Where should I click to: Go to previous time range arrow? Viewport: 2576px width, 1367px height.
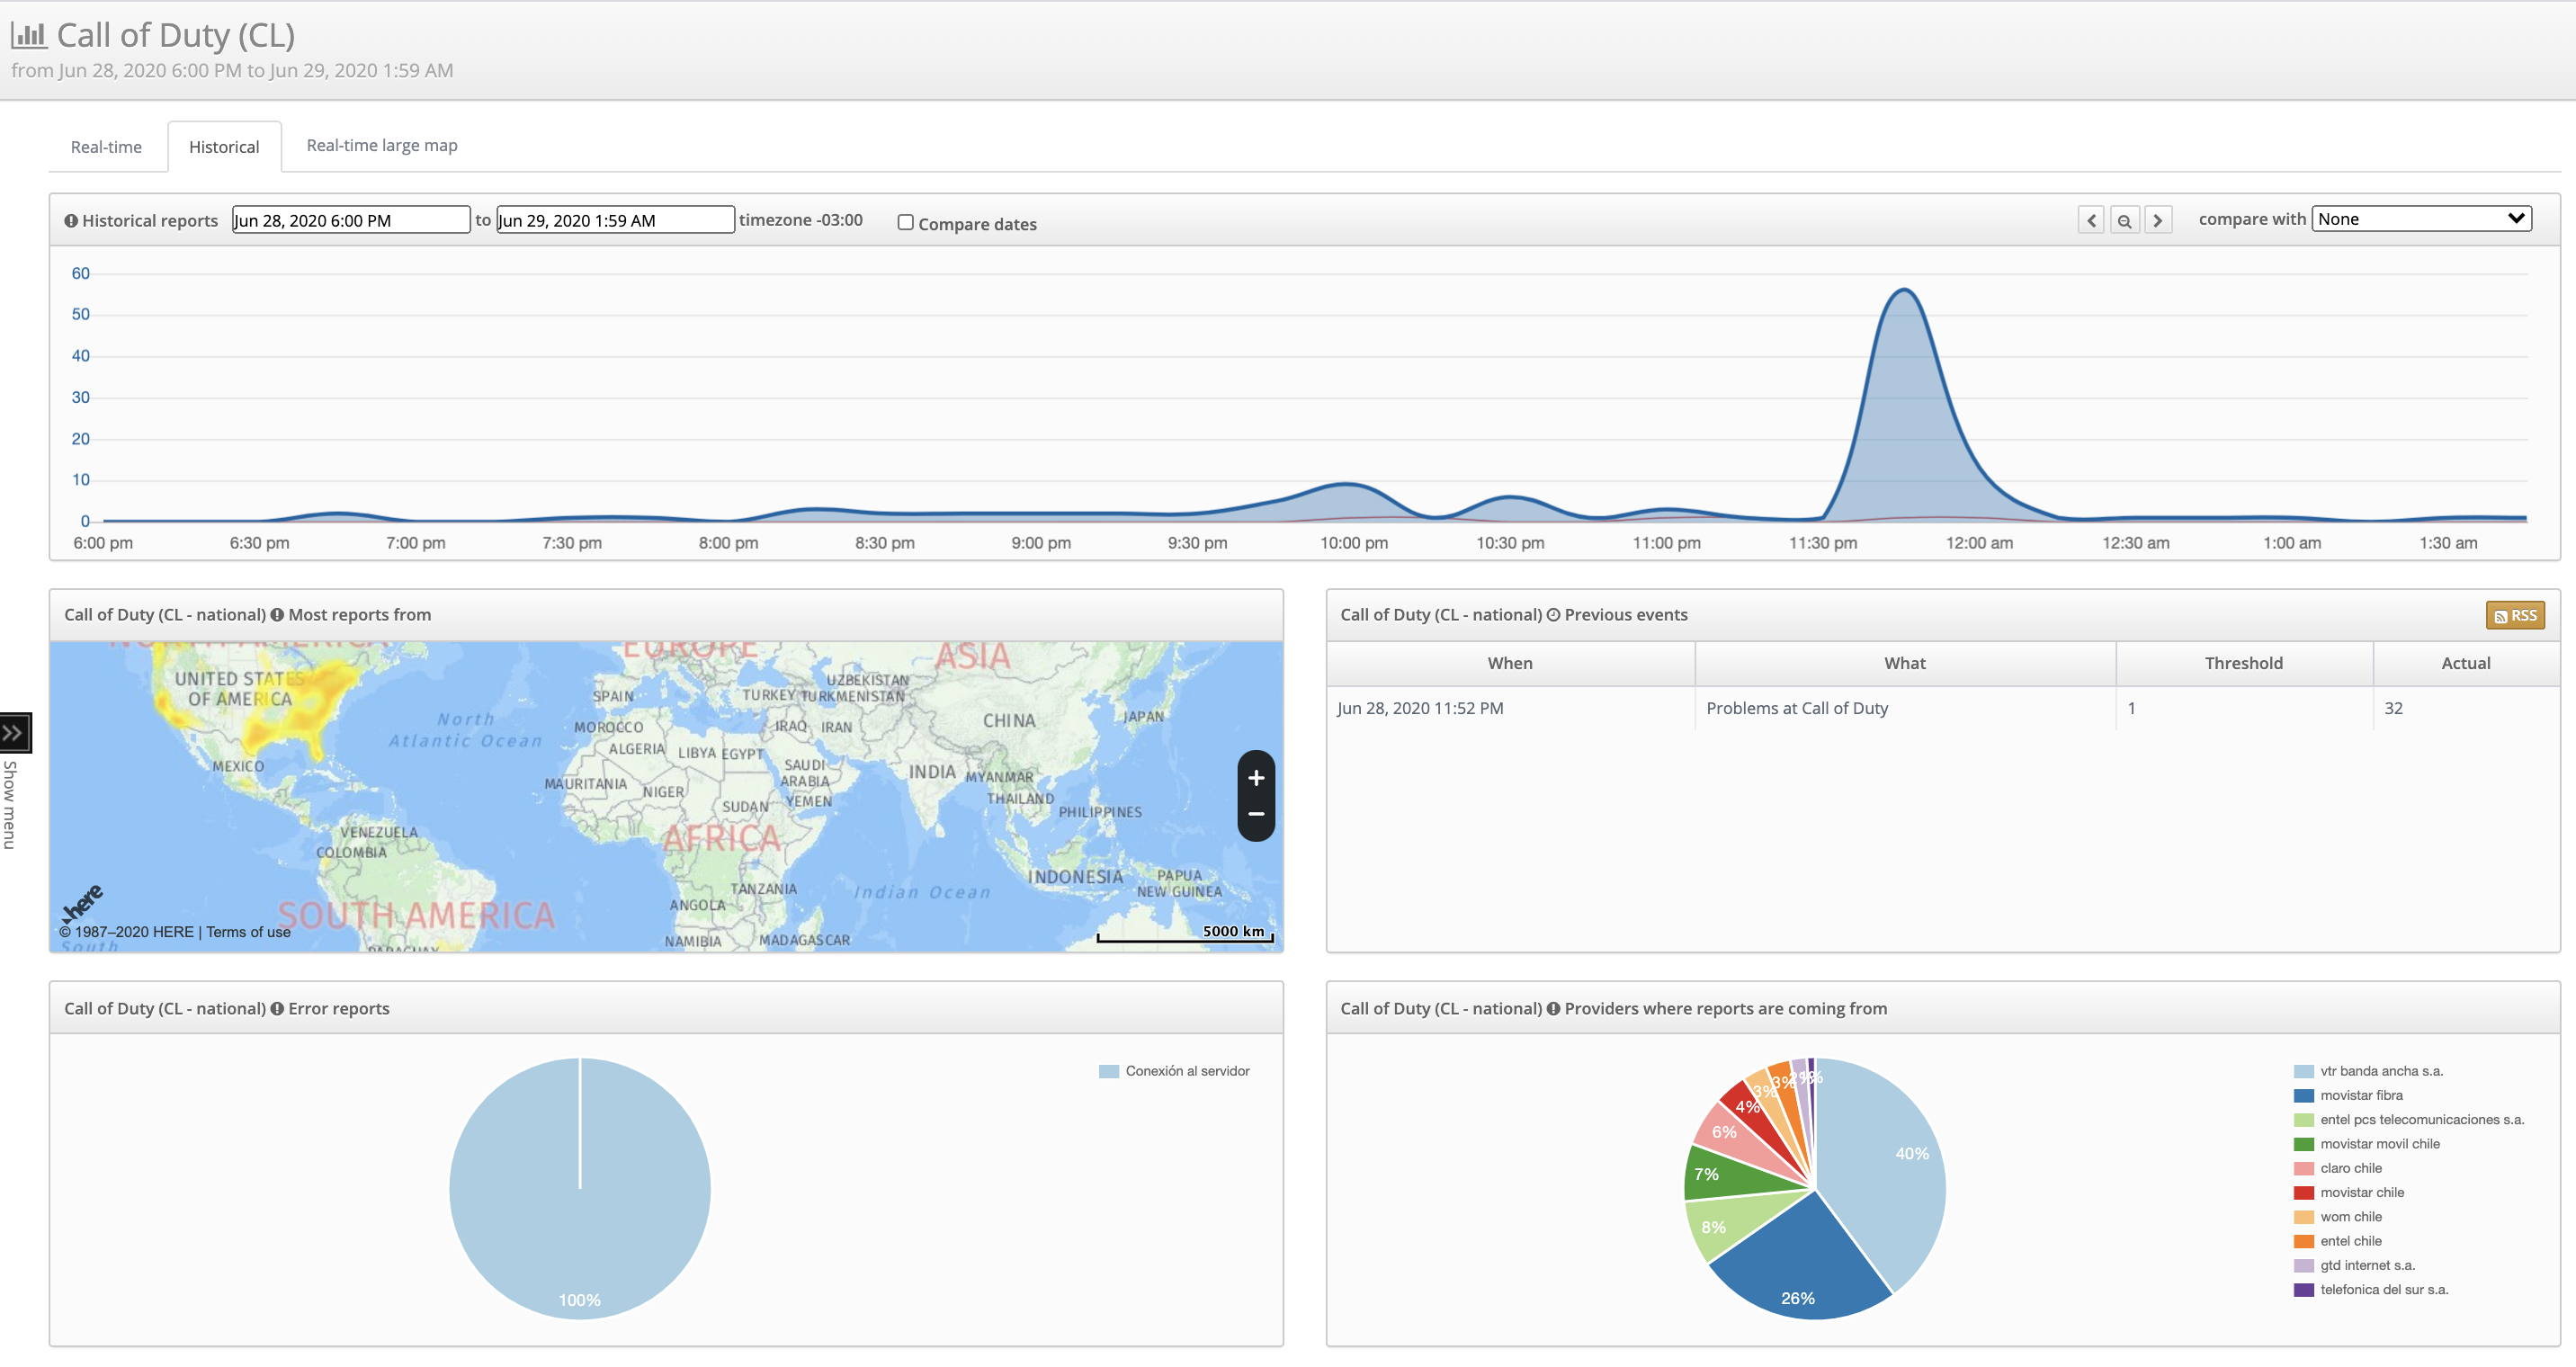(x=2091, y=220)
